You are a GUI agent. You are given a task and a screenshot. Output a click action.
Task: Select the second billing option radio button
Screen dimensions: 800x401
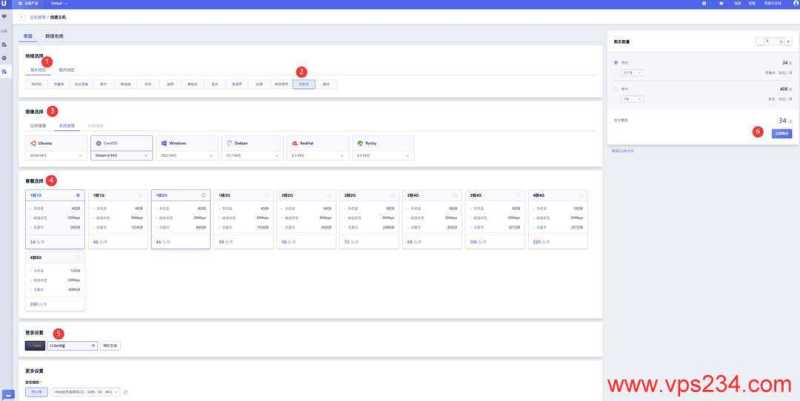coord(616,90)
